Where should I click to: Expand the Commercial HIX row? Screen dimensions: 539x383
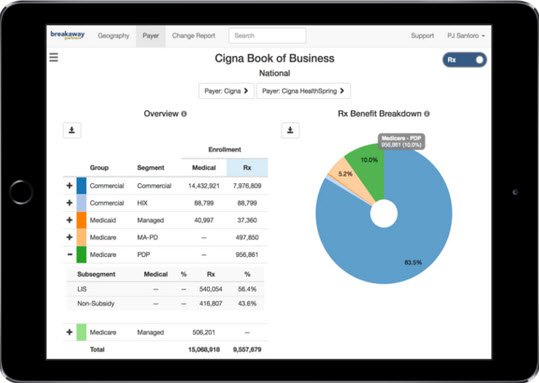click(69, 203)
